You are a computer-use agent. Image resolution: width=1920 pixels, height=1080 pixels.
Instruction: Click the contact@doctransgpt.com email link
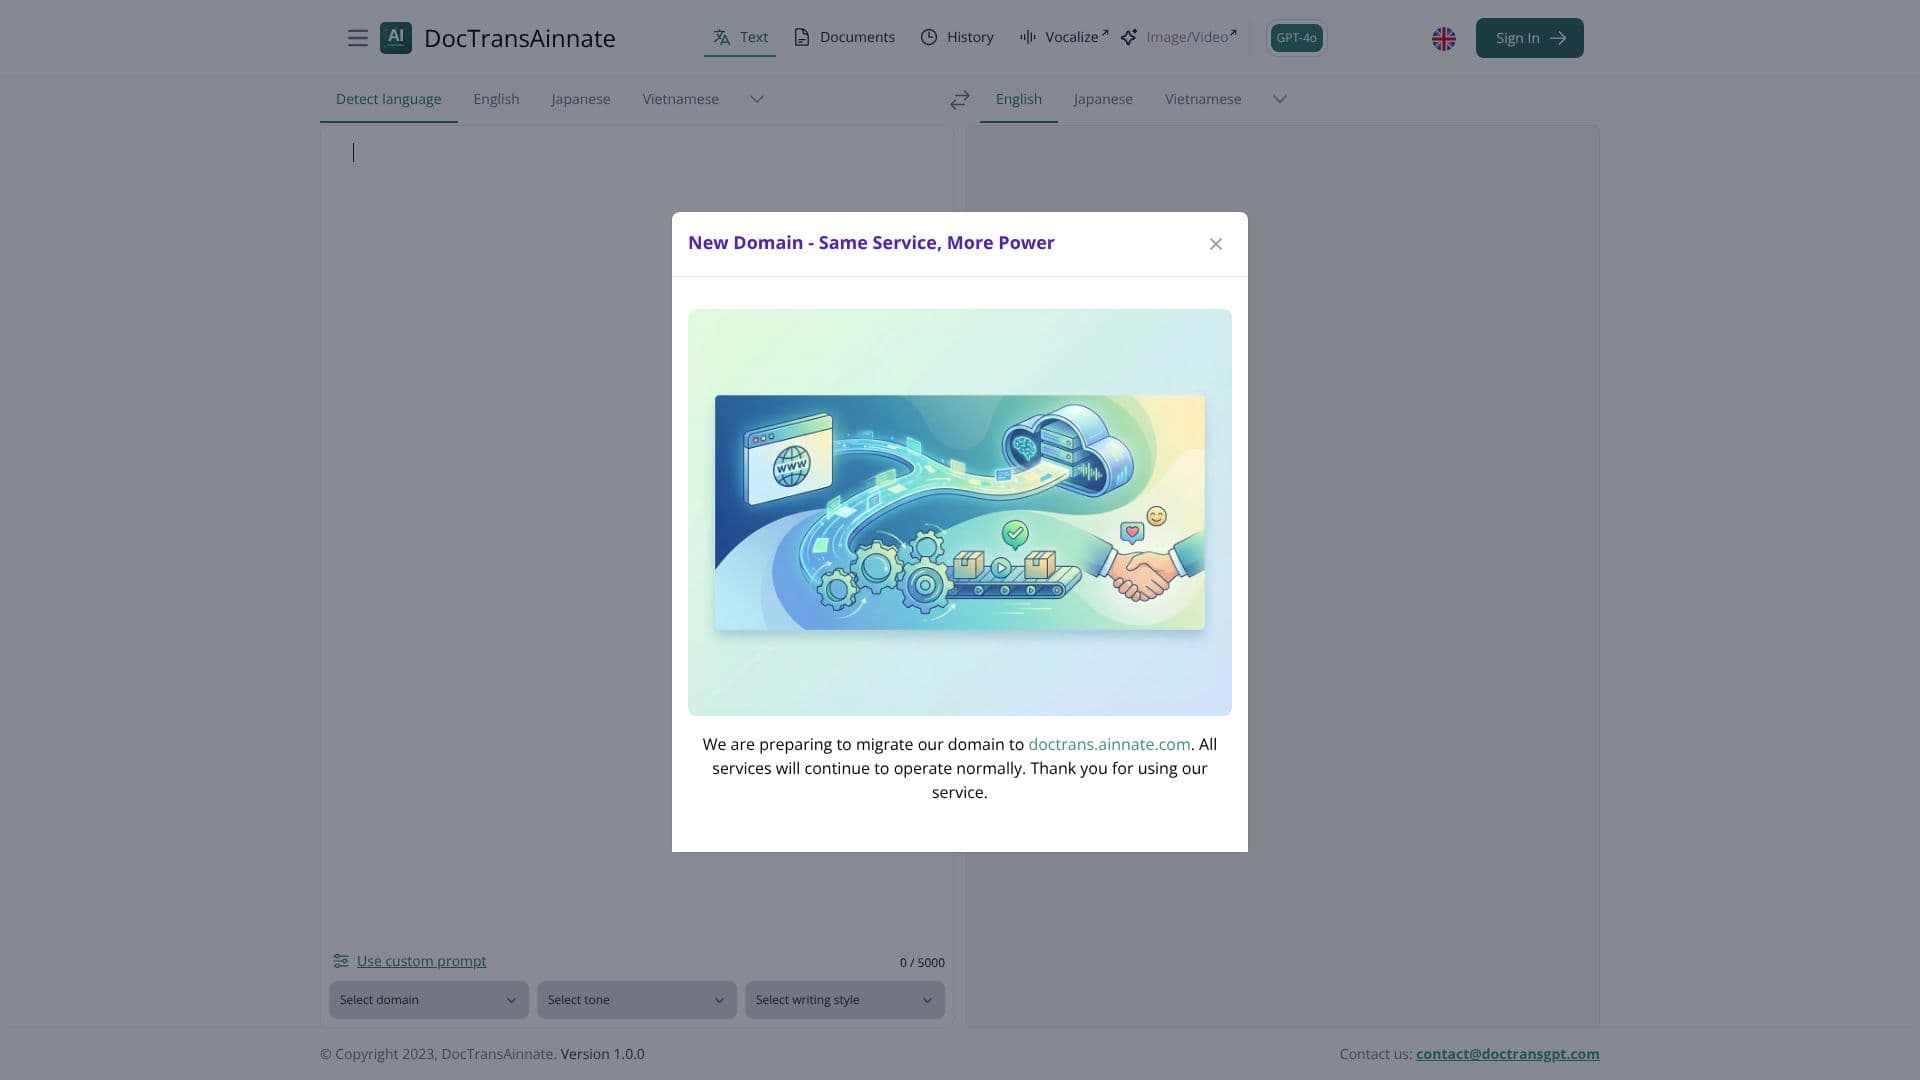(x=1507, y=1054)
